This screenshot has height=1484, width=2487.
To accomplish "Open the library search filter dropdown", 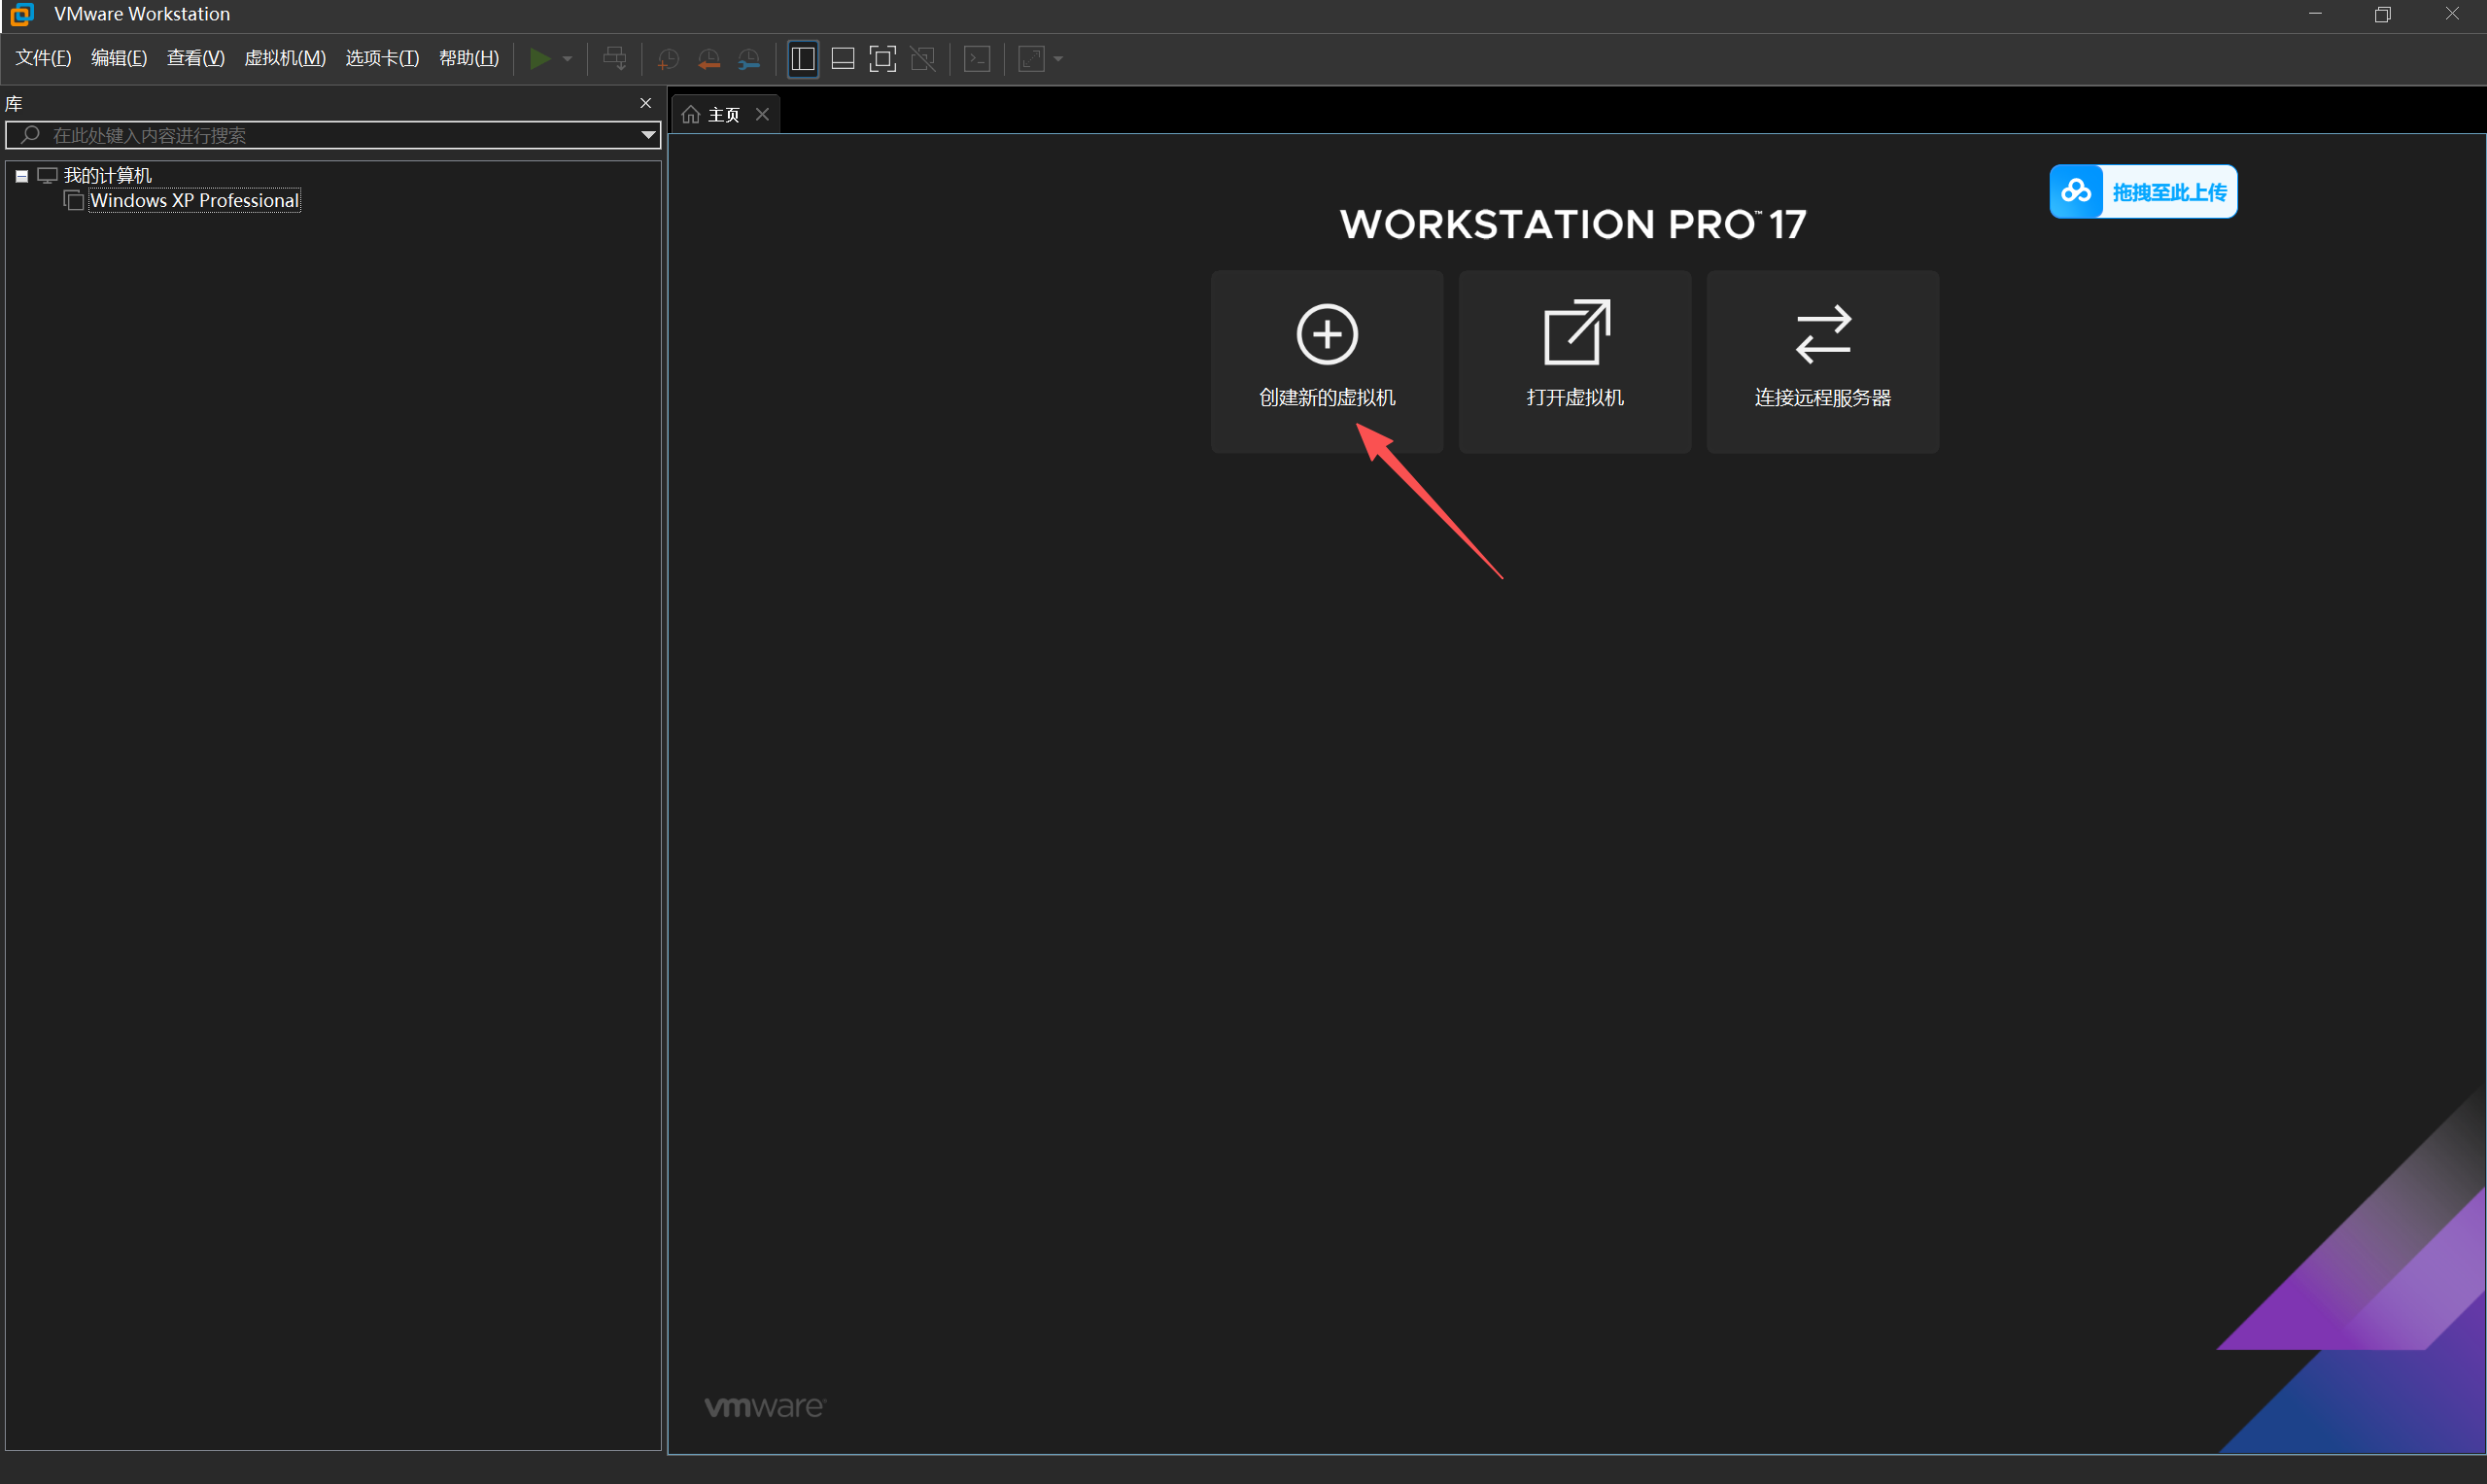I will pyautogui.click(x=648, y=135).
